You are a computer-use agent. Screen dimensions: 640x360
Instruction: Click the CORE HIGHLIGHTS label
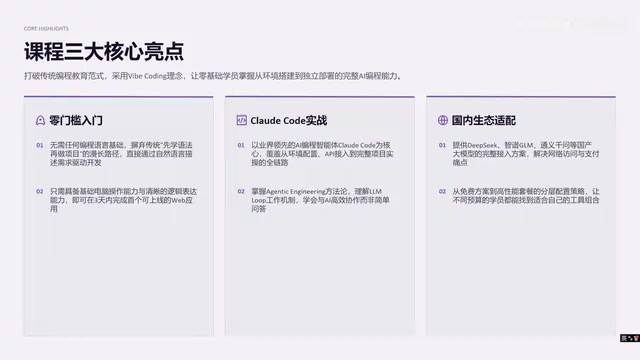46,29
